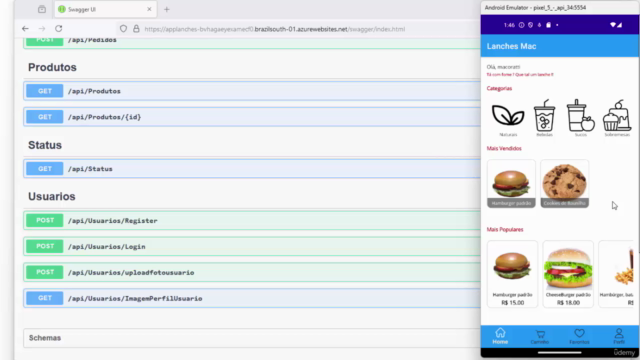This screenshot has height=360, width=640.
Task: Open the Carrinho cart tab
Action: click(540, 336)
